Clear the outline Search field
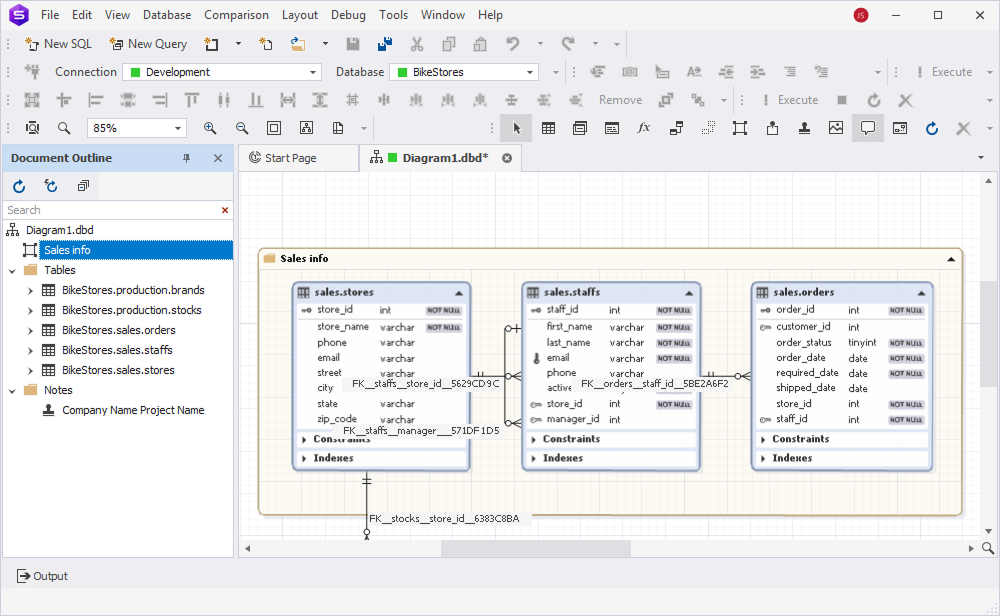Viewport: 1000px width, 616px height. click(x=224, y=210)
